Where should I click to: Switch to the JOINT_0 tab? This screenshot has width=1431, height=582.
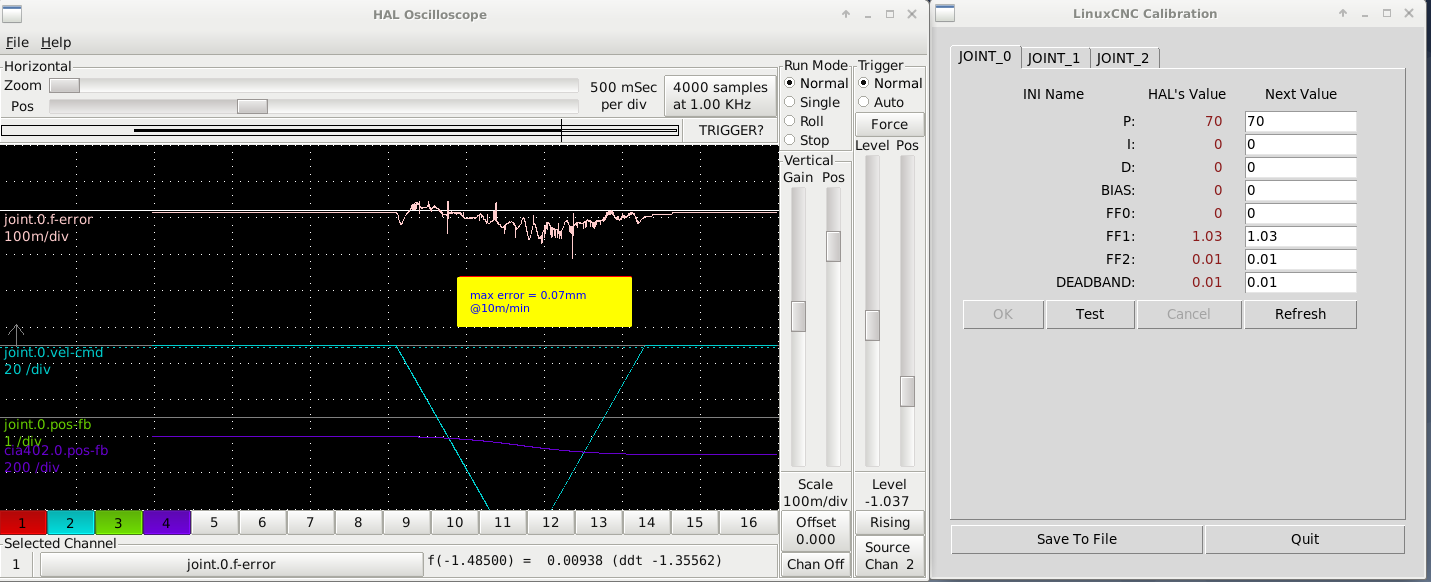tap(985, 56)
